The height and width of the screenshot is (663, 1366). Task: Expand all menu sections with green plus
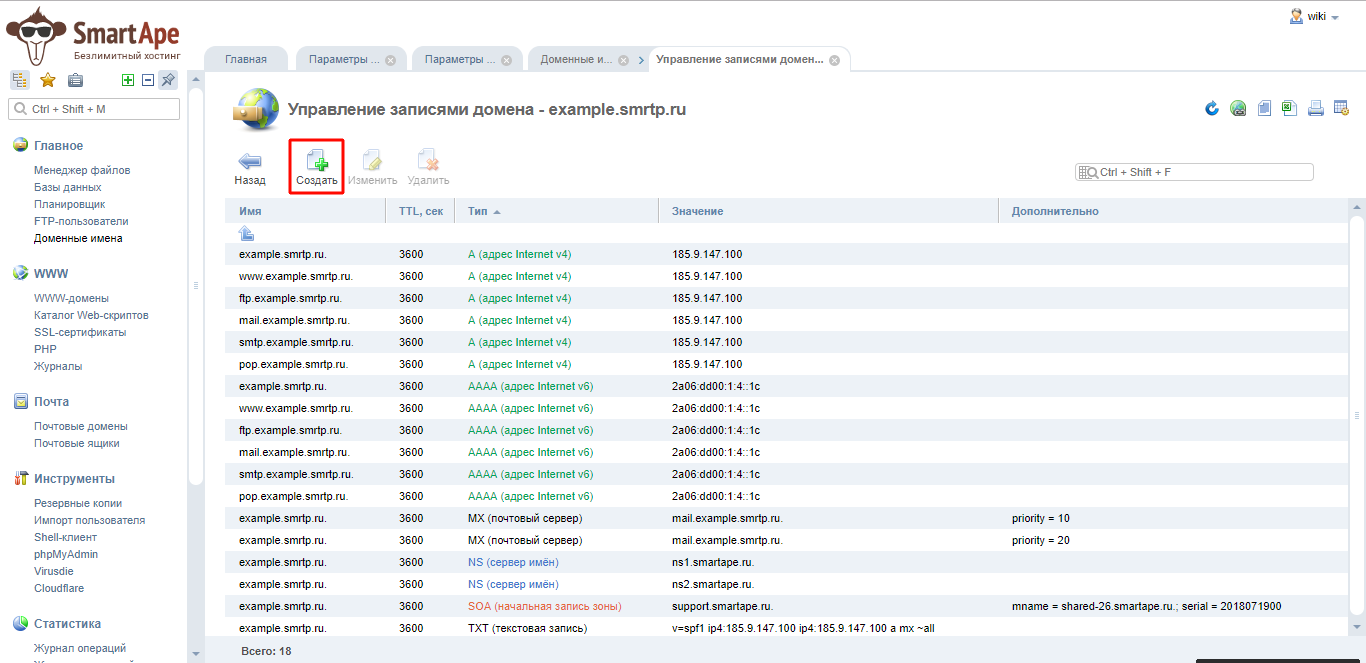point(128,80)
